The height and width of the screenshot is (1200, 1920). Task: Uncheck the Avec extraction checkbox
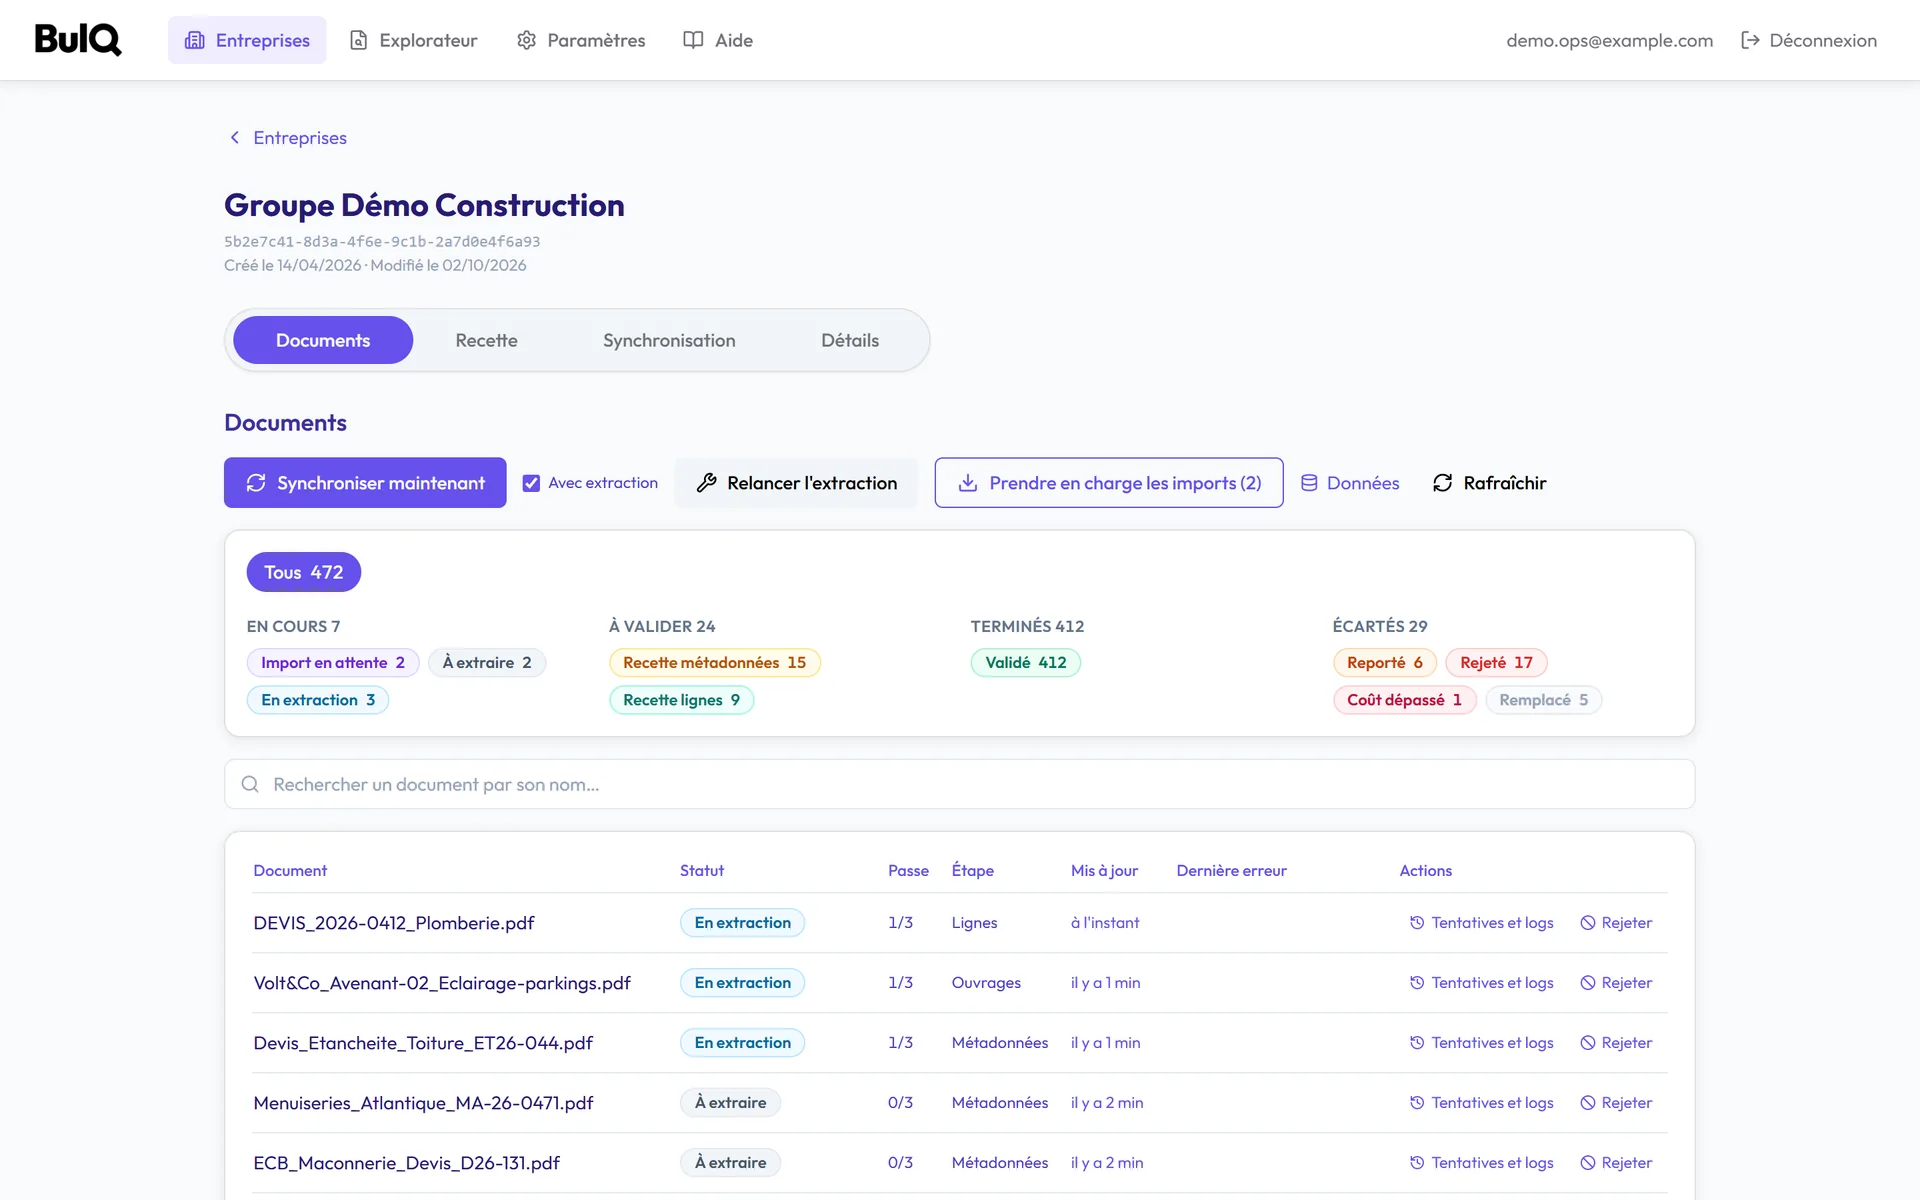pyautogui.click(x=531, y=483)
